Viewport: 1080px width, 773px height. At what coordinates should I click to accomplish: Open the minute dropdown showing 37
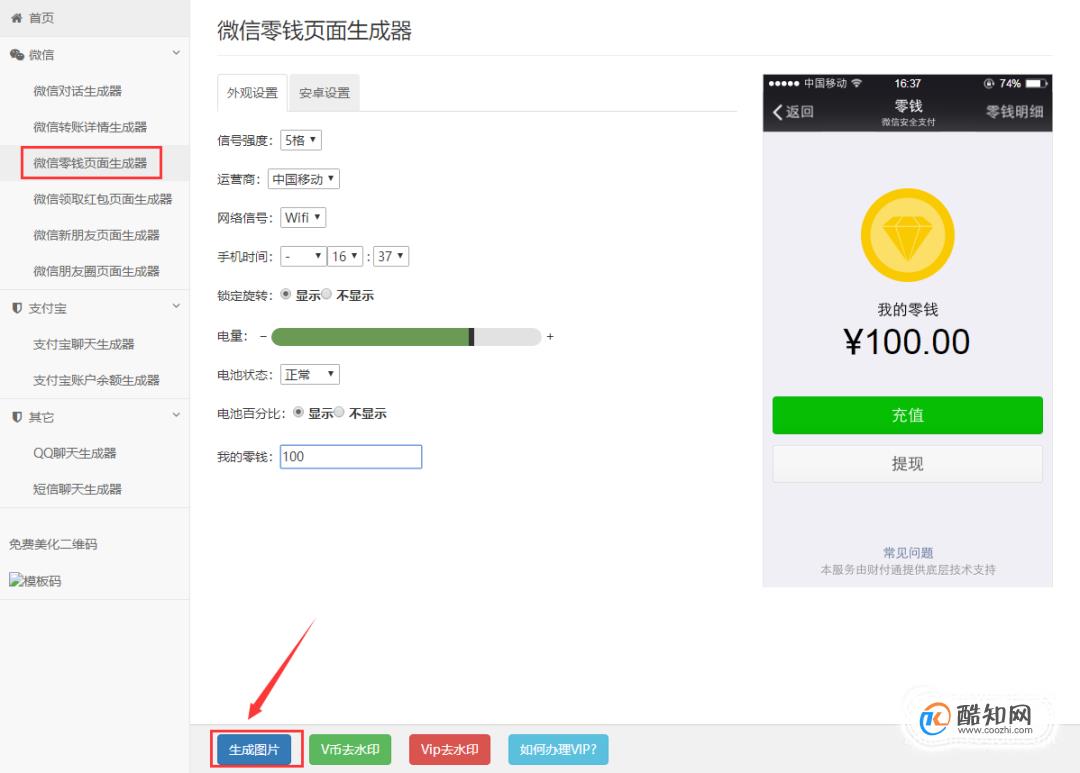click(x=391, y=256)
